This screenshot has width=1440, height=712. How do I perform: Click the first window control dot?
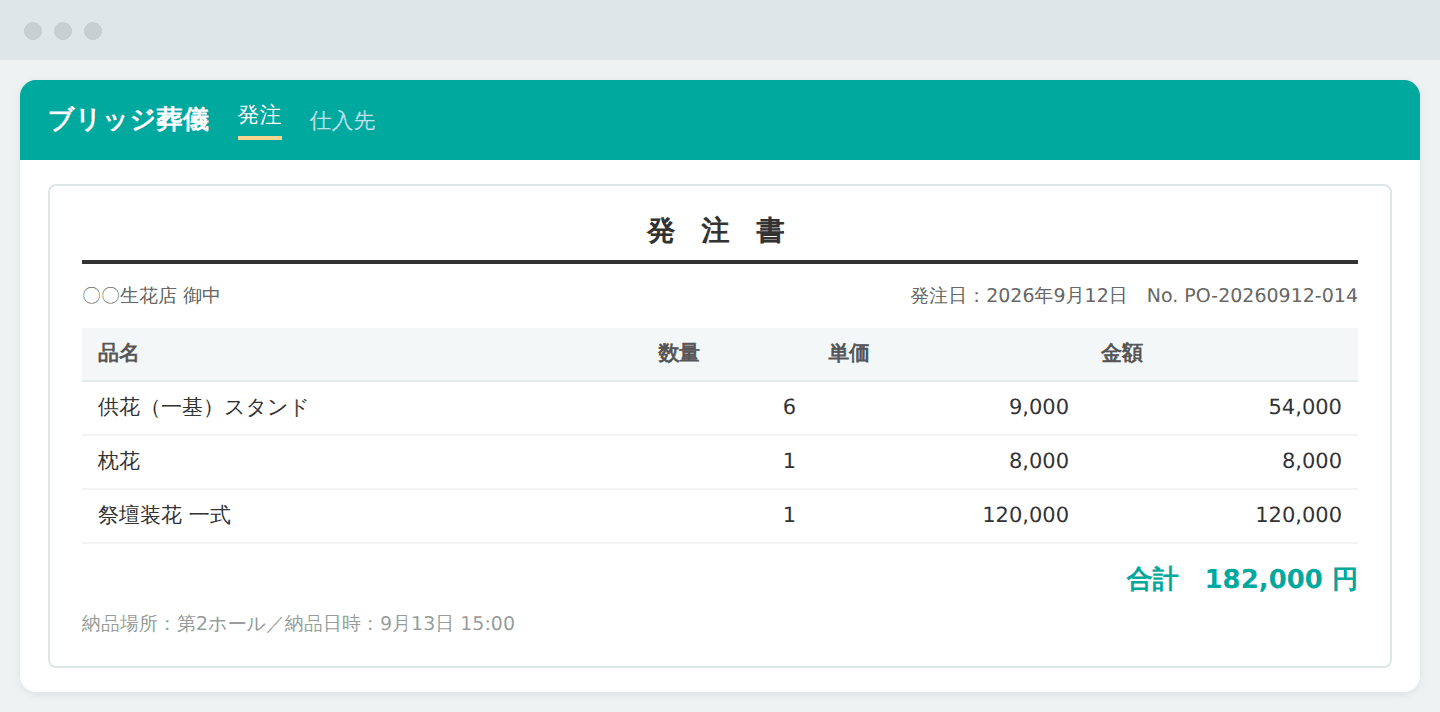[x=33, y=31]
